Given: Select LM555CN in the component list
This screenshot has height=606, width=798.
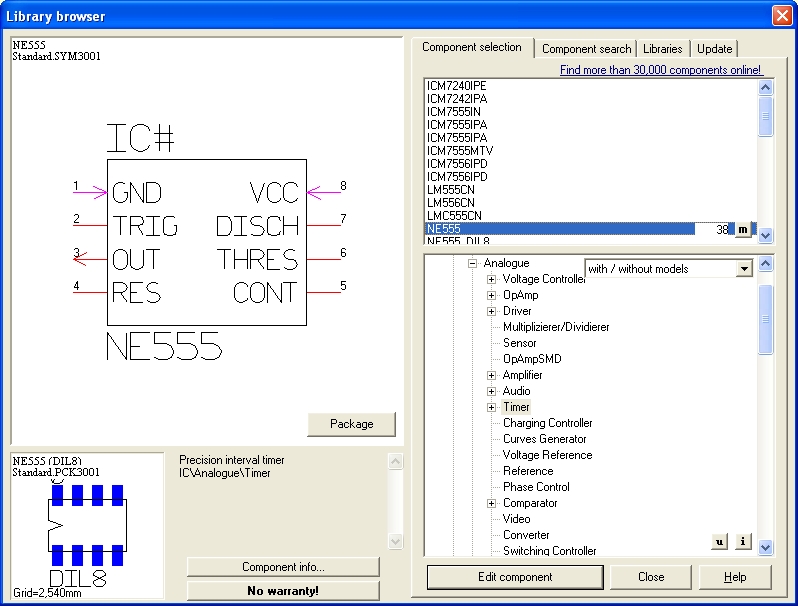Looking at the screenshot, I should click(452, 190).
